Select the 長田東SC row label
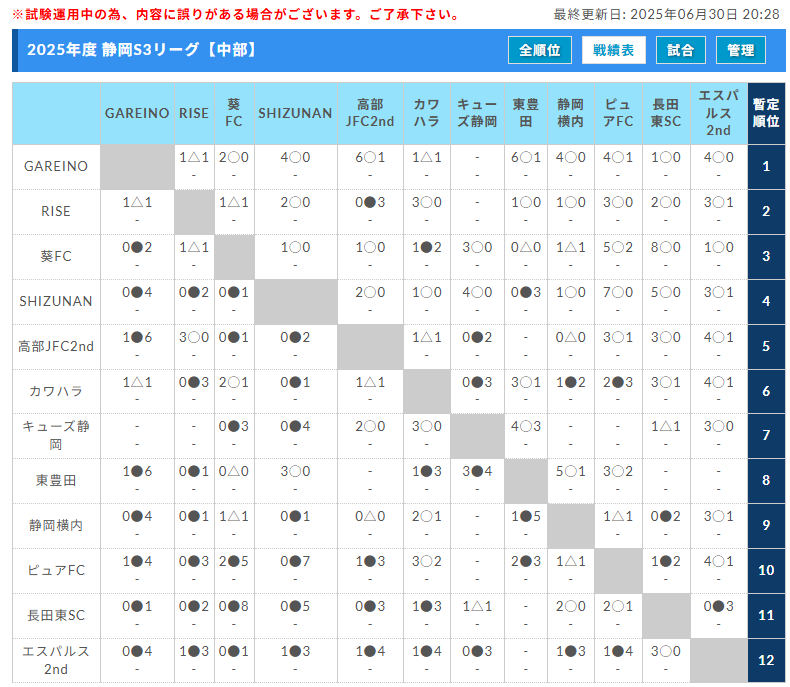This screenshot has width=790, height=687. pos(56,615)
